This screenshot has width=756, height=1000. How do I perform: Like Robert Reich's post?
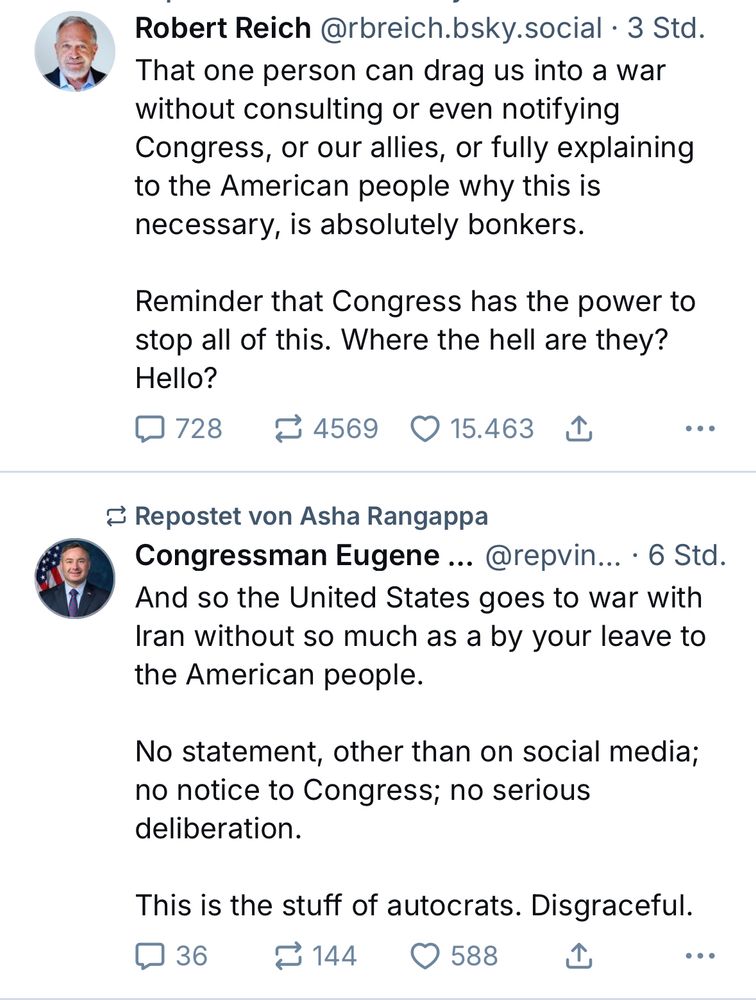tap(426, 429)
